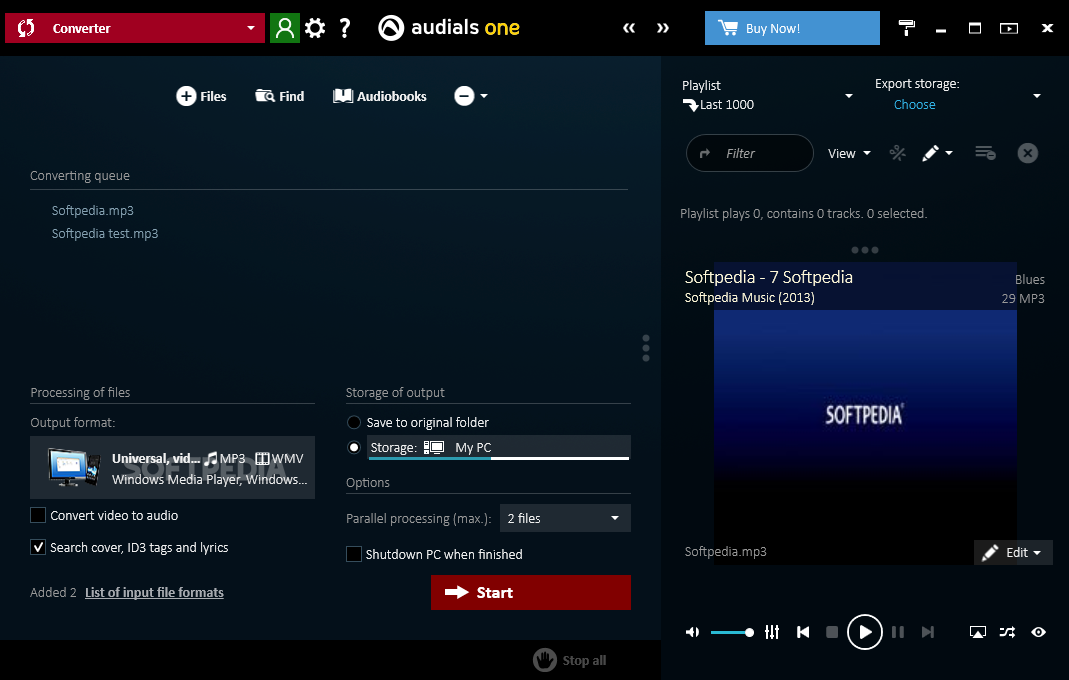Click the navigate forward double-arrow

point(663,28)
